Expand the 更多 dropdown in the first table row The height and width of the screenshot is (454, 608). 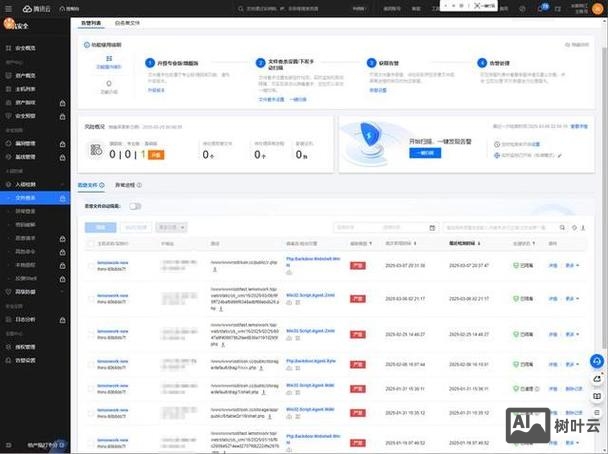click(573, 265)
